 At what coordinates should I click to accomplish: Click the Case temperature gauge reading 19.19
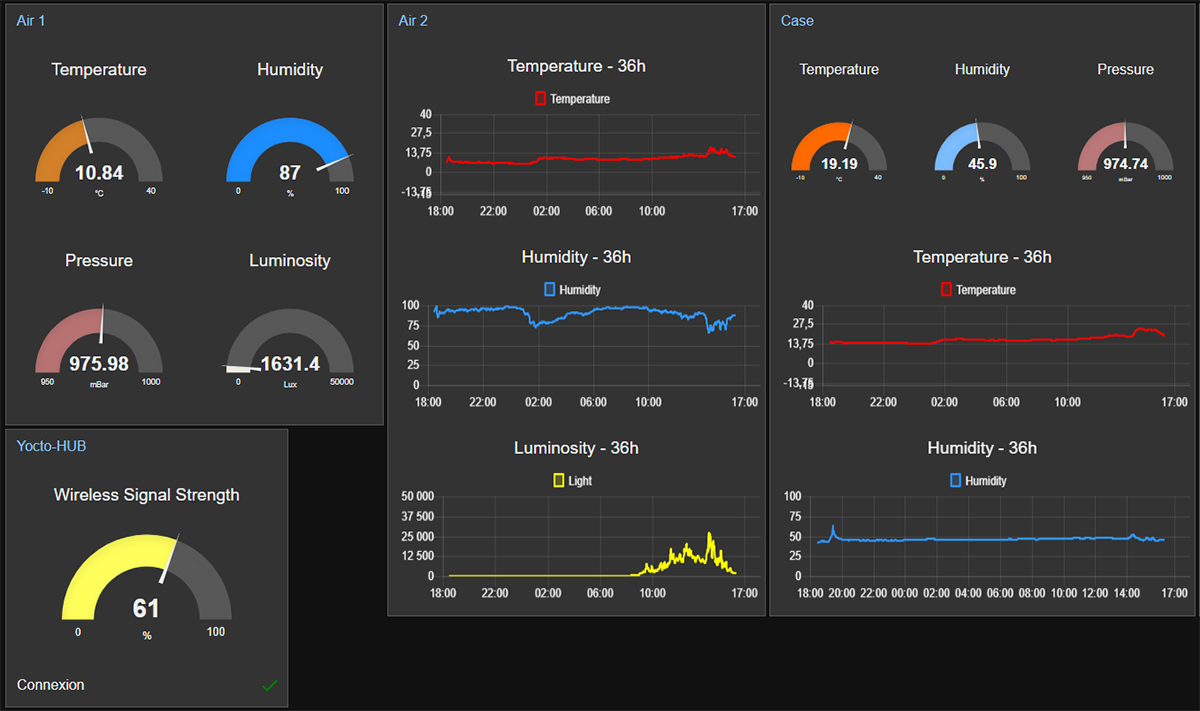(x=838, y=149)
